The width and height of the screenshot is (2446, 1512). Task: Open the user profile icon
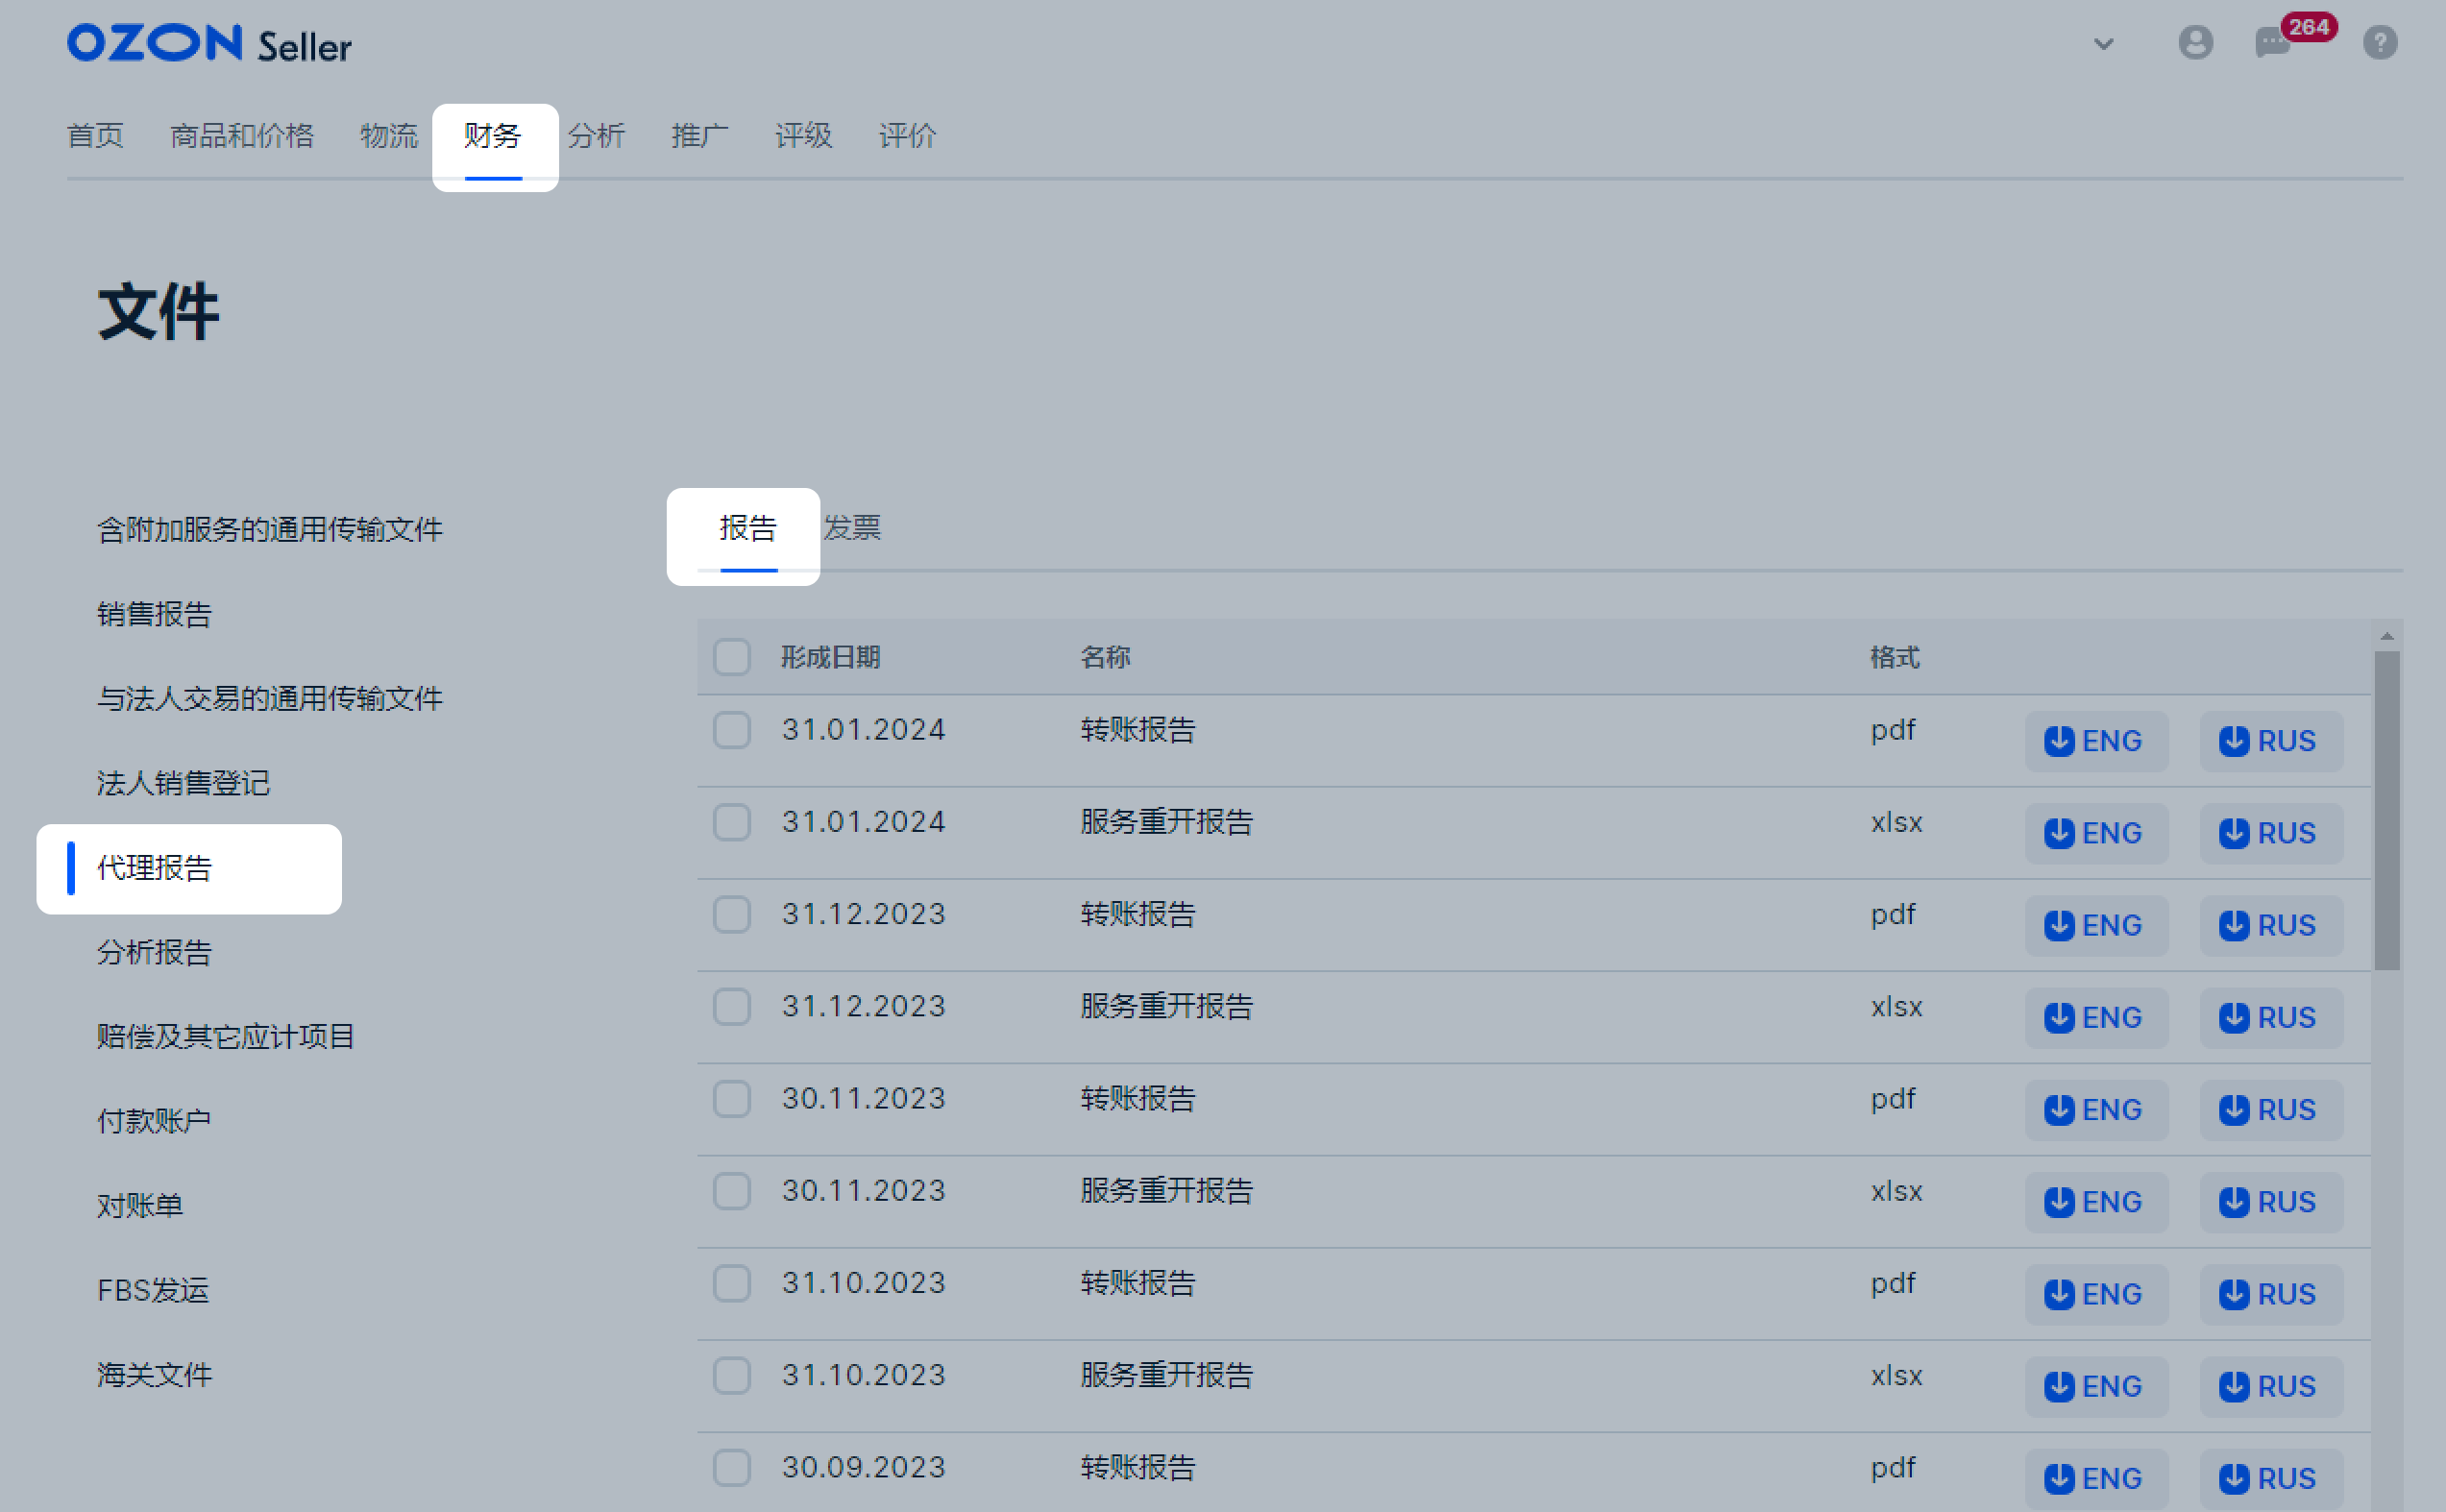pos(2195,42)
